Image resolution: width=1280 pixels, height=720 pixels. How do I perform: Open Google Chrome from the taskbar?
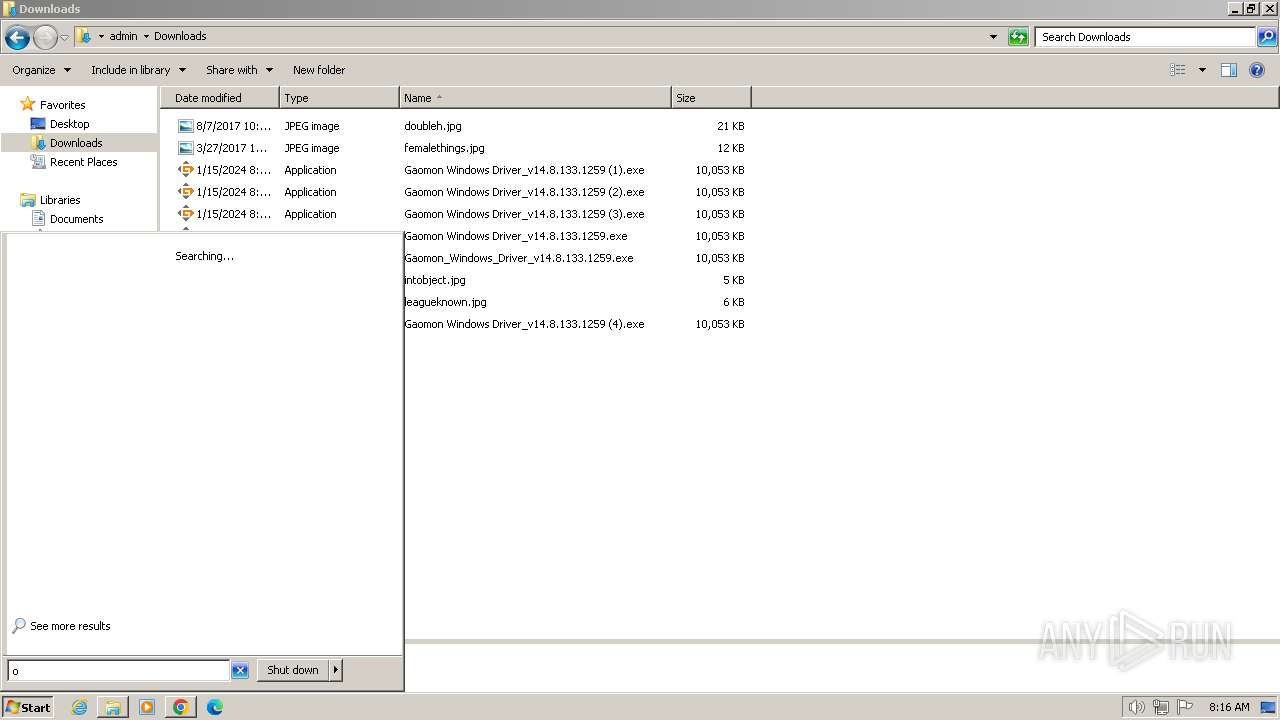(x=181, y=707)
